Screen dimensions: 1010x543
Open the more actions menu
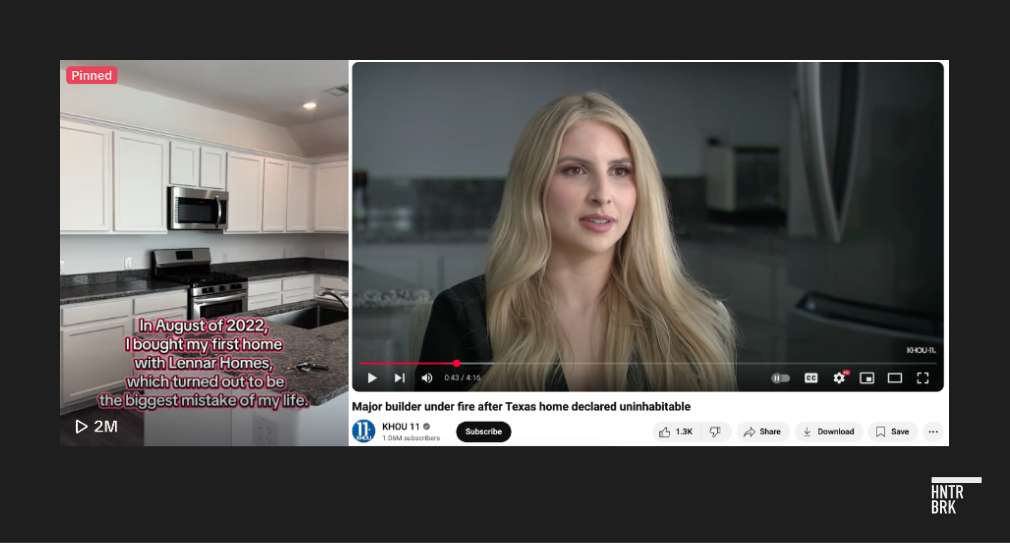pos(933,432)
